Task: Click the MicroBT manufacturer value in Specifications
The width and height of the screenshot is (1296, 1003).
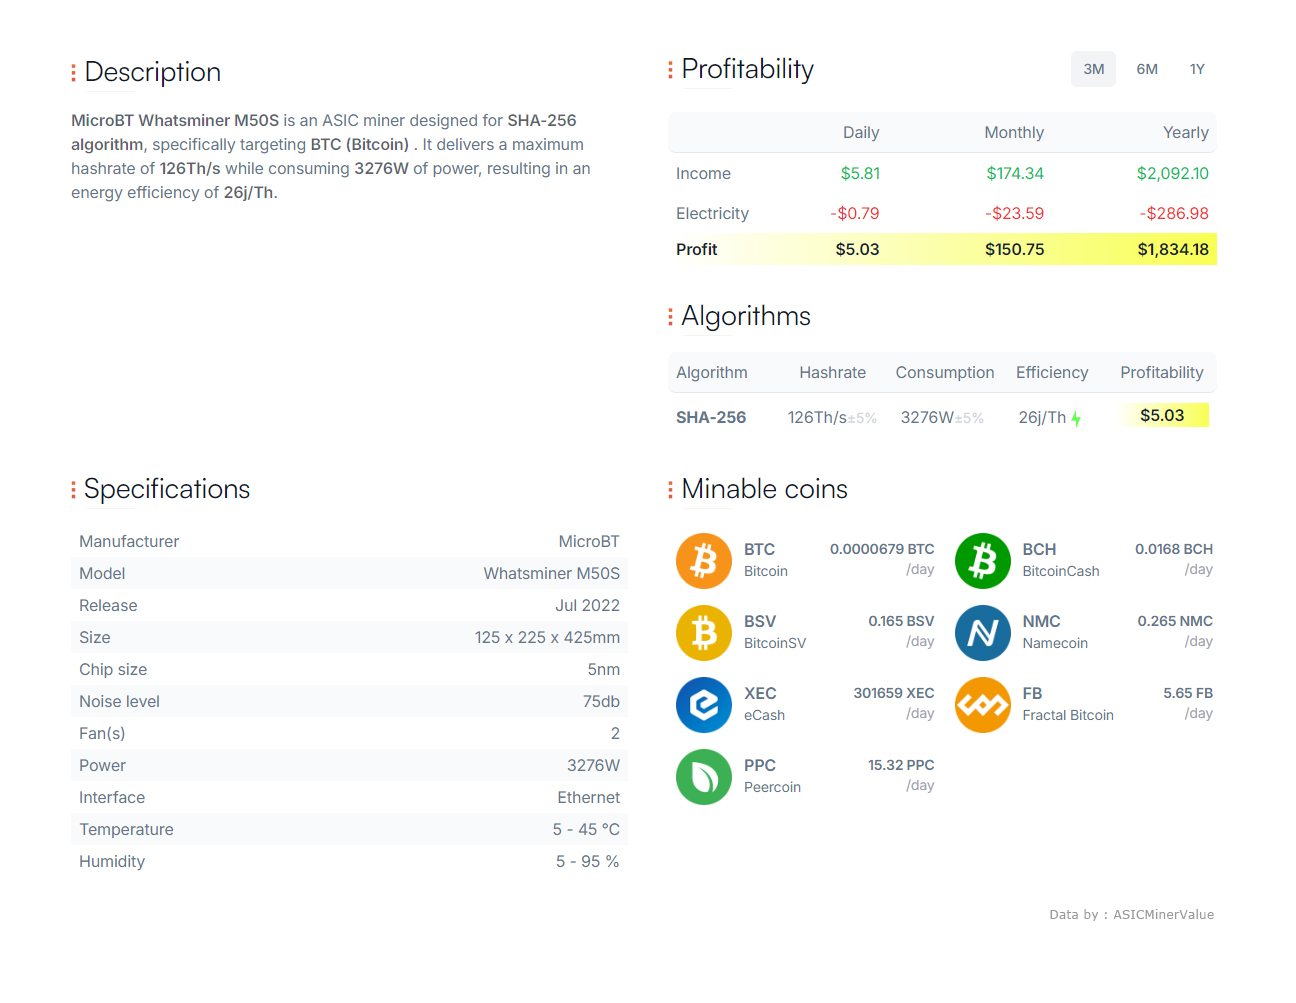Action: coord(589,541)
